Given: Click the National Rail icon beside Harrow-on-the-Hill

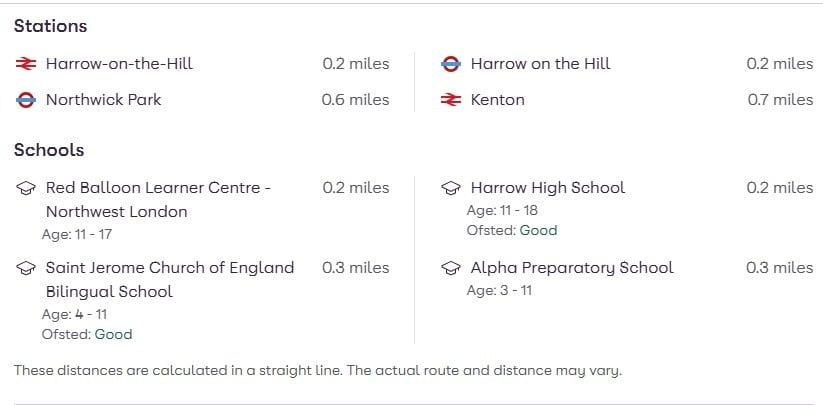Looking at the screenshot, I should (x=26, y=64).
